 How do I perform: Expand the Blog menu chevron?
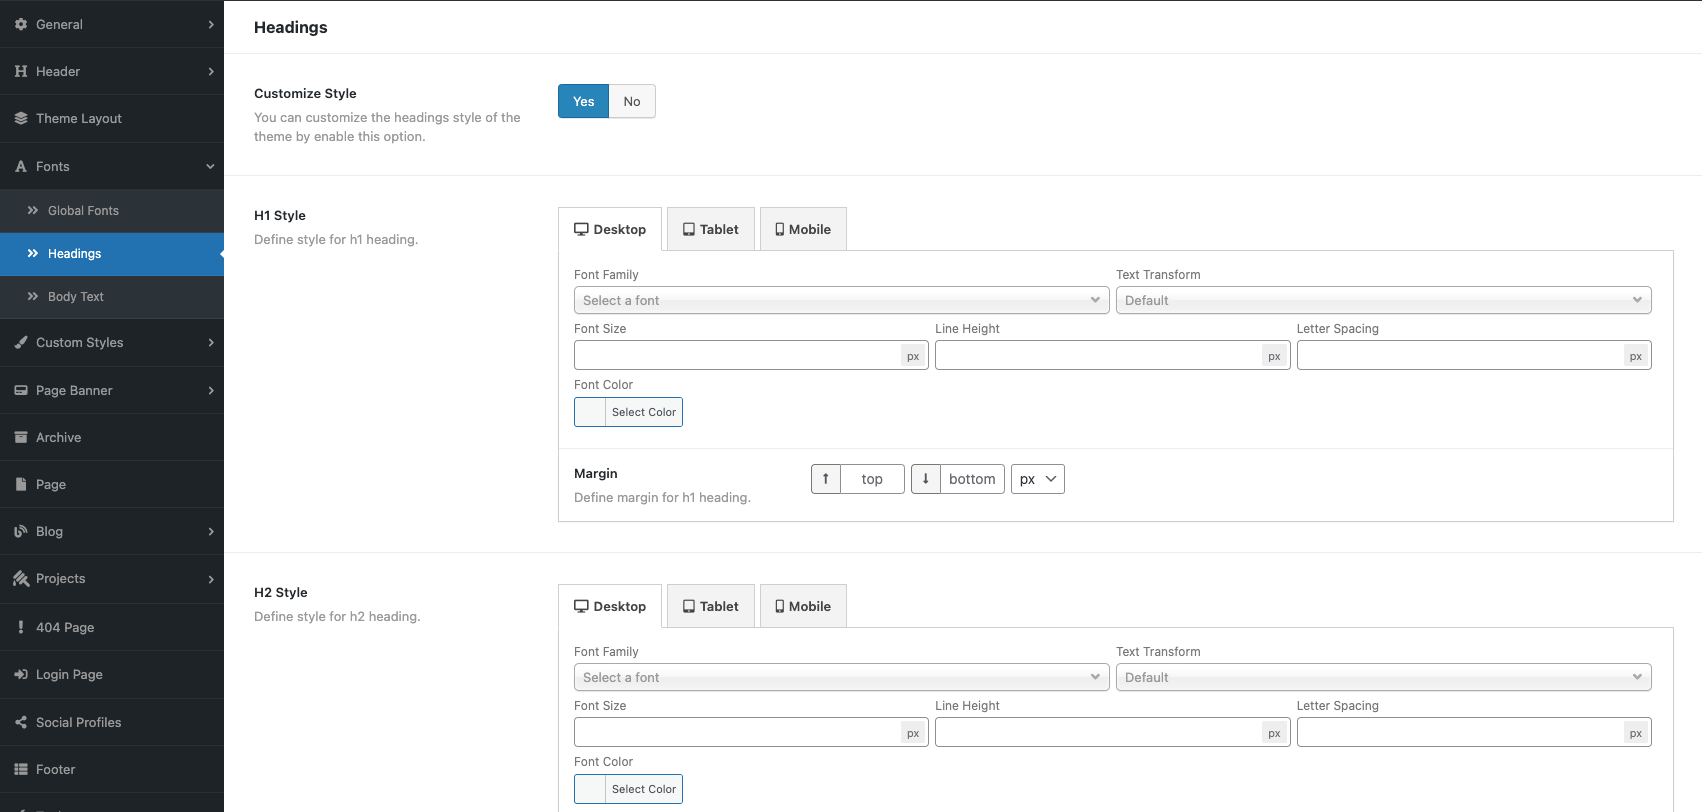(x=211, y=531)
